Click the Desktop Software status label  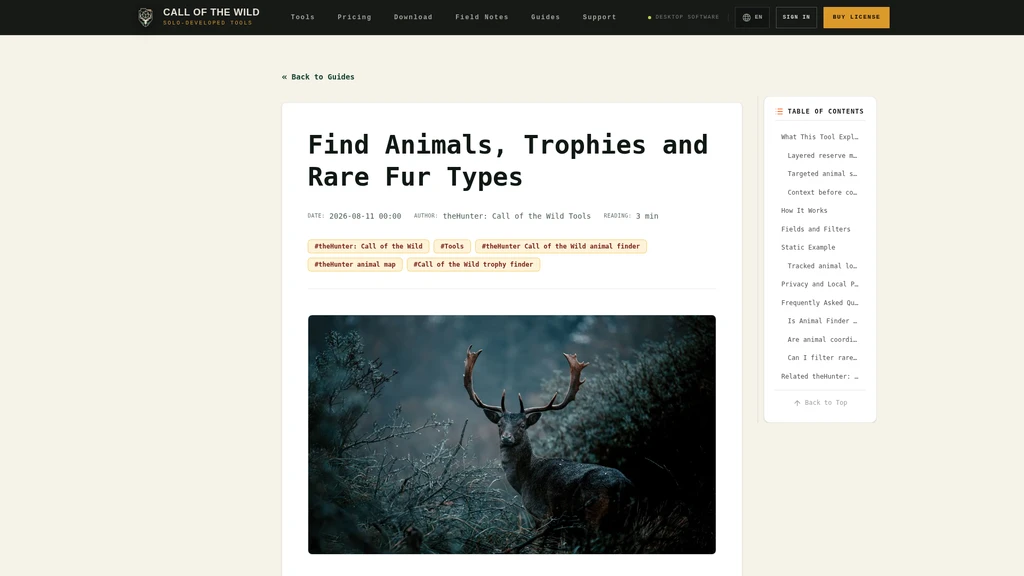[x=683, y=18]
